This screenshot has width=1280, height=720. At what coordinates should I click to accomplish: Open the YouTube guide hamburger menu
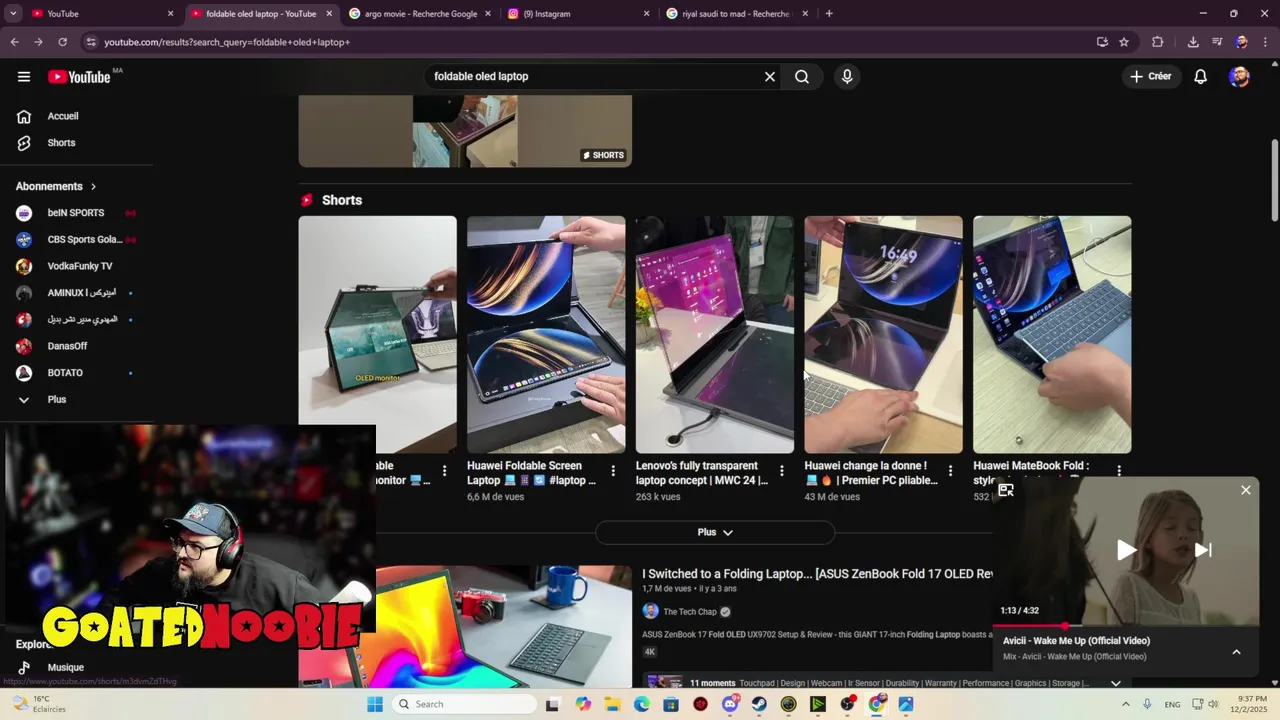[x=24, y=77]
